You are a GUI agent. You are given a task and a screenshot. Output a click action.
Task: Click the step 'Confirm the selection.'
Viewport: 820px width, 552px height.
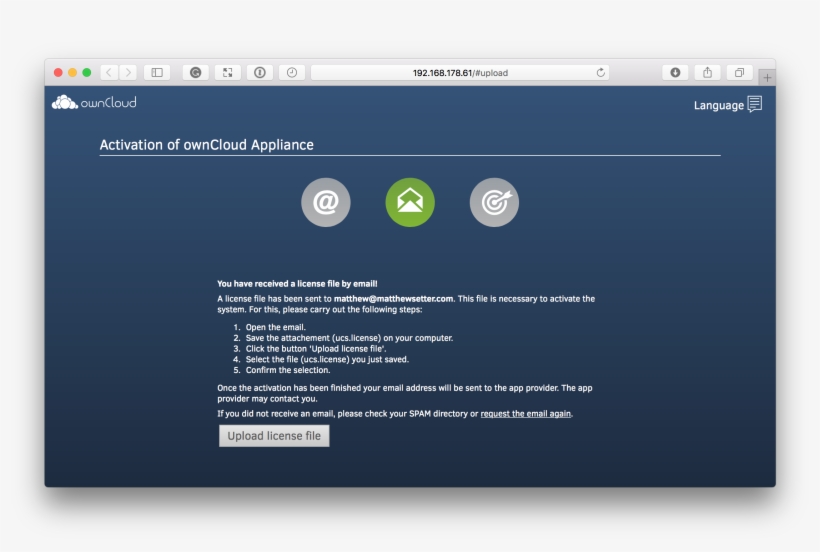click(x=288, y=370)
